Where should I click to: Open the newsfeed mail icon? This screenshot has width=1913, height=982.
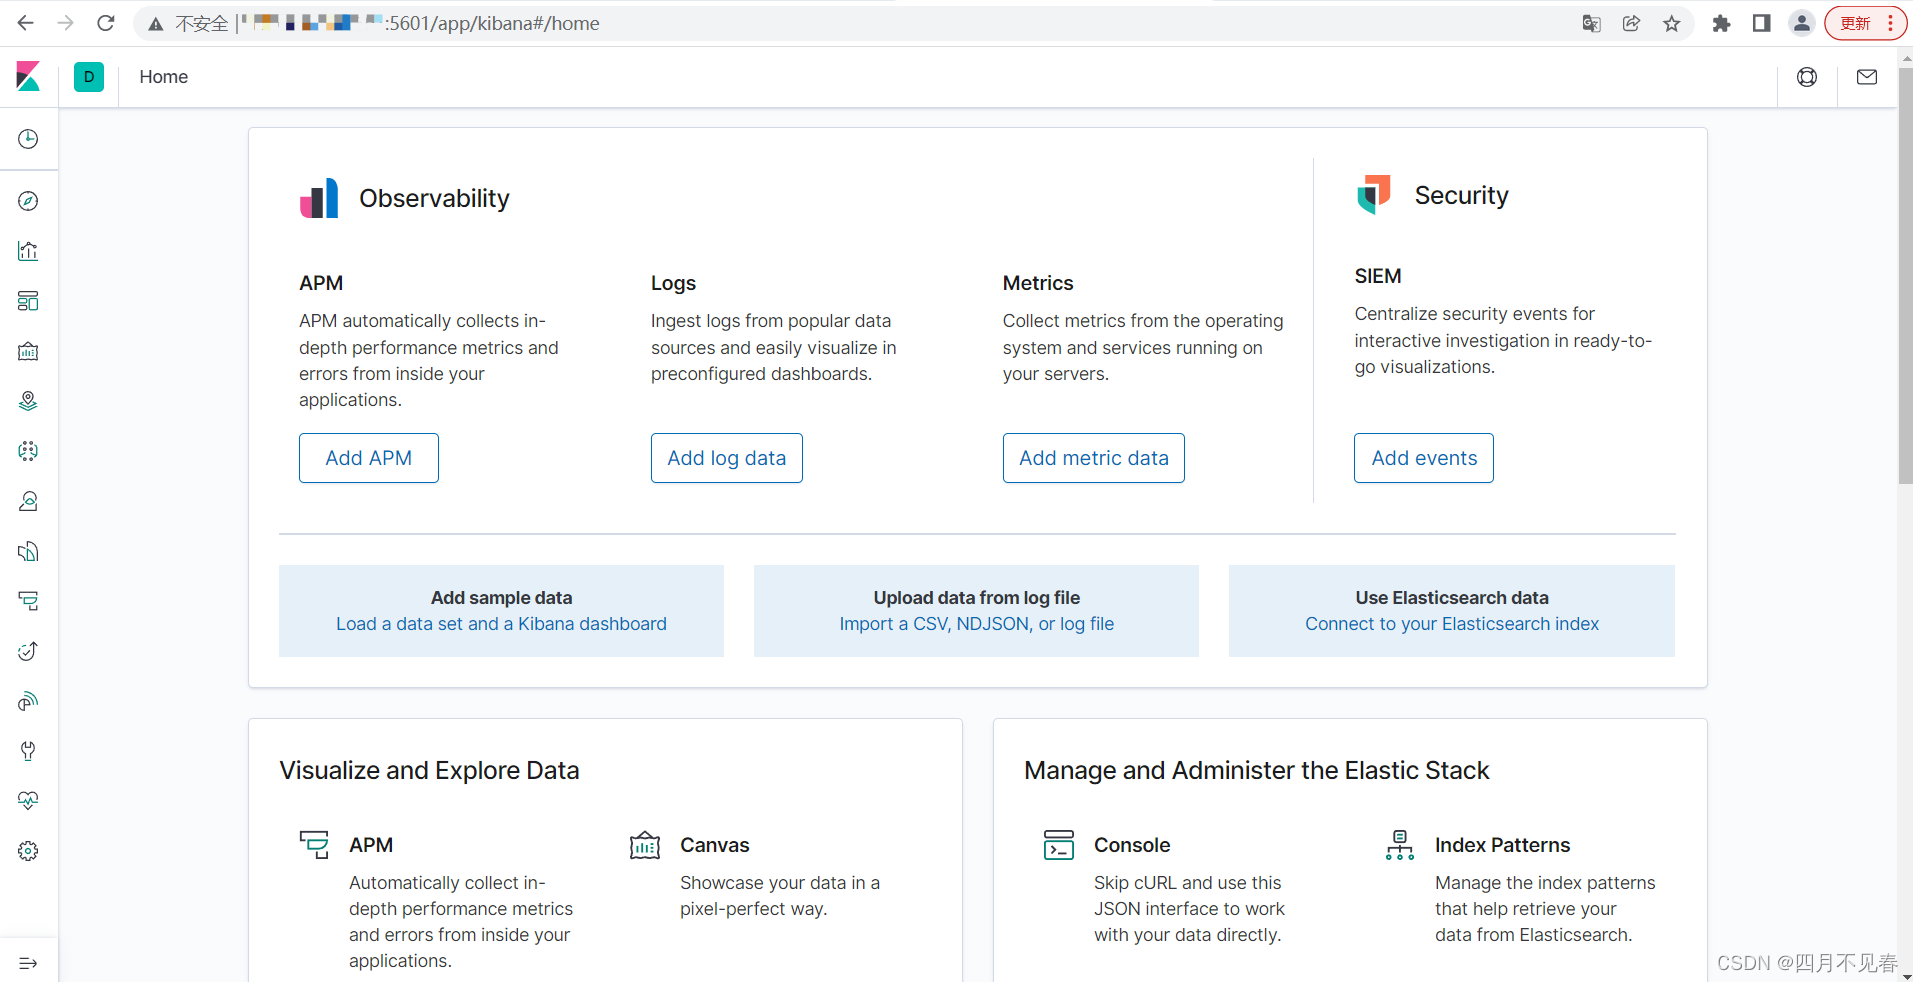coord(1867,77)
